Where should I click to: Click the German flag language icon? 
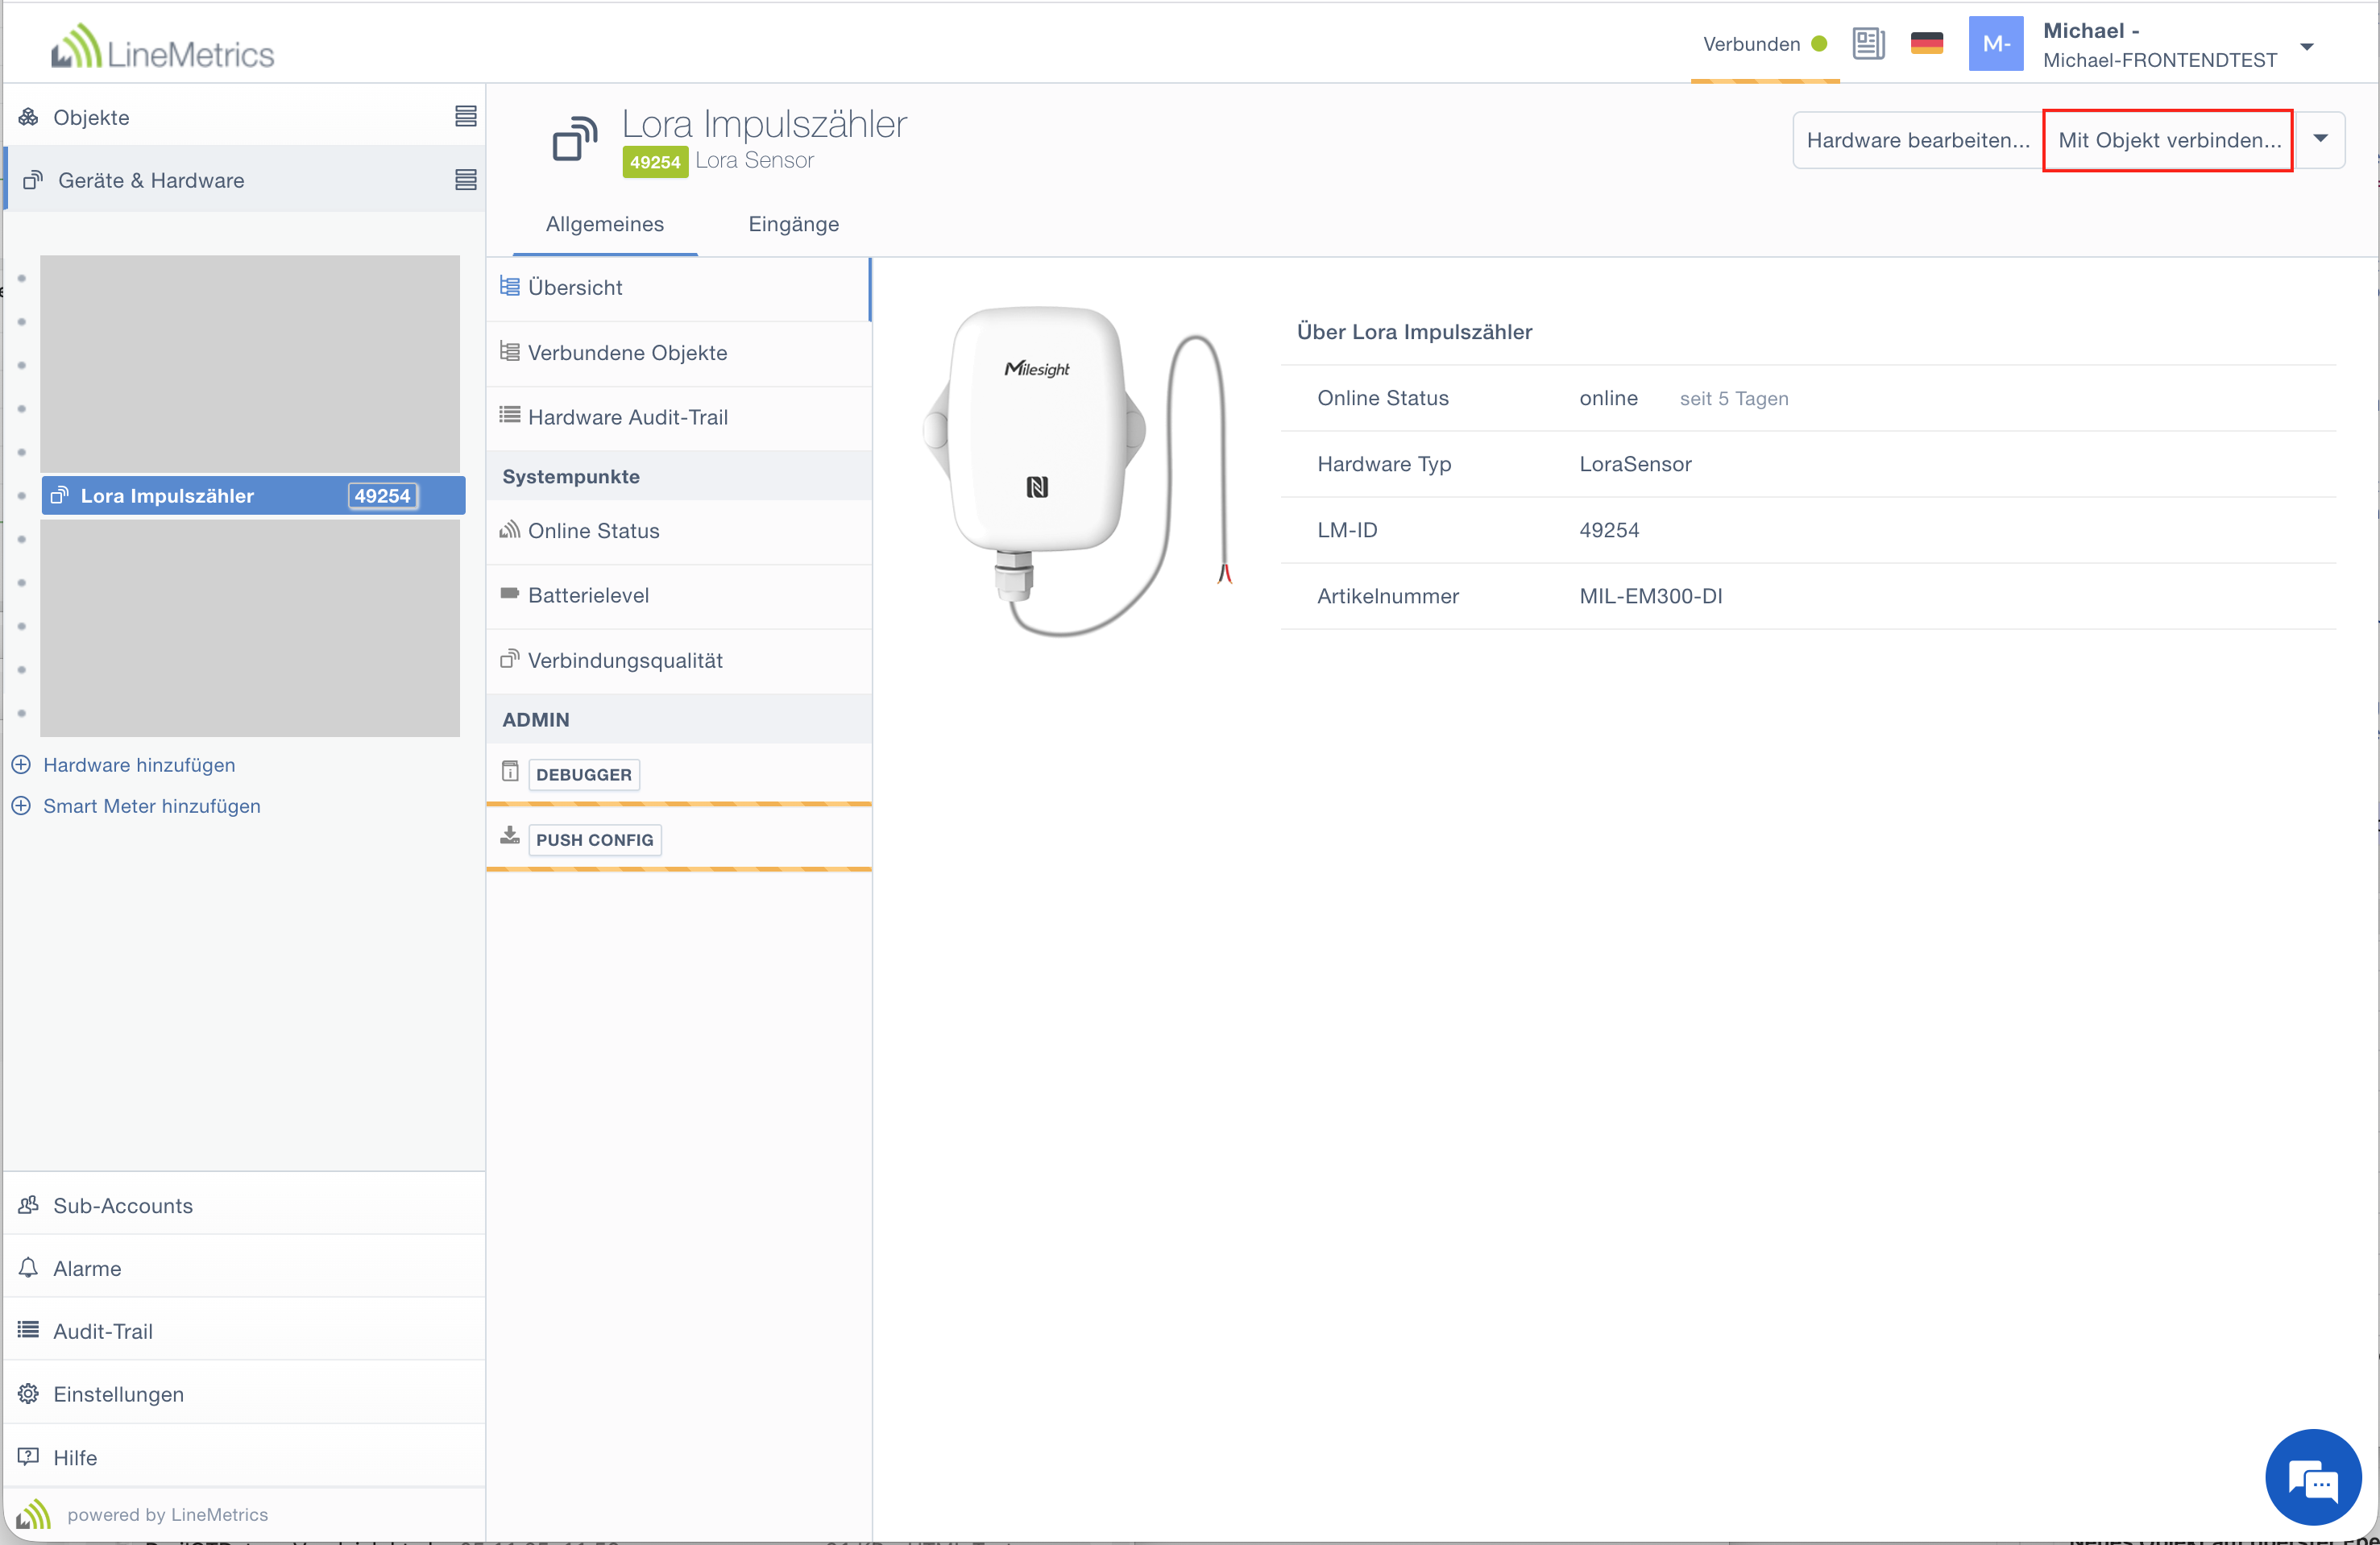[x=1926, y=44]
